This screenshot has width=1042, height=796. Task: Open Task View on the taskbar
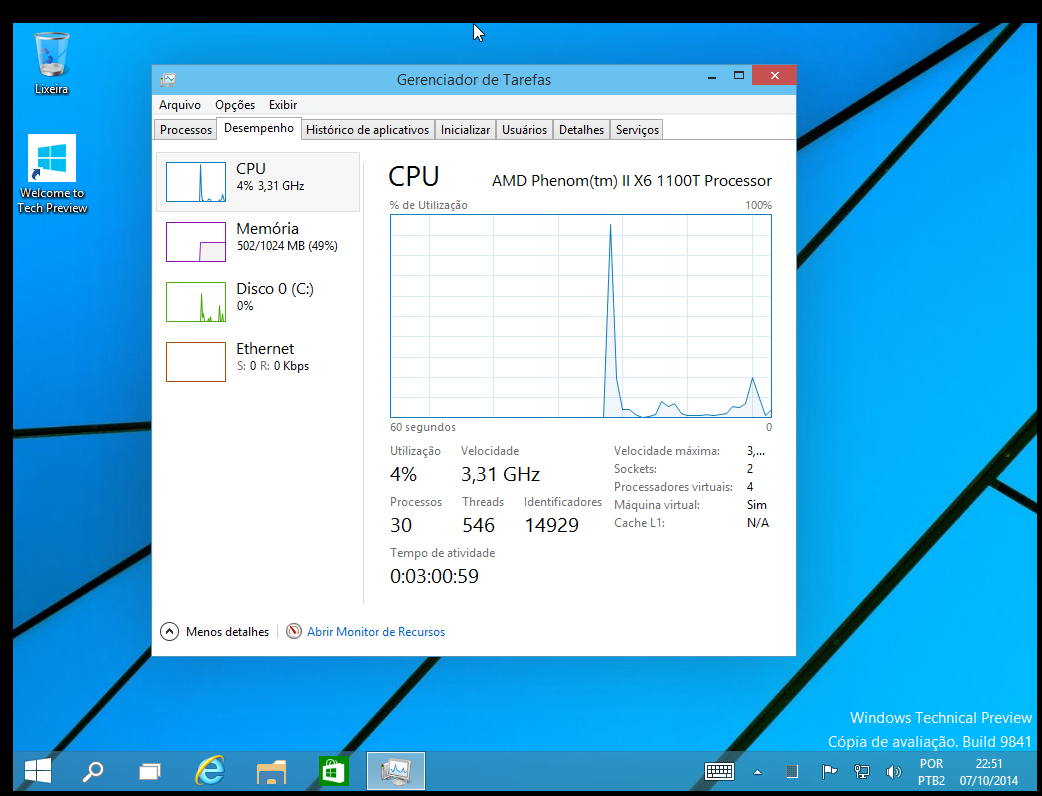tap(150, 771)
